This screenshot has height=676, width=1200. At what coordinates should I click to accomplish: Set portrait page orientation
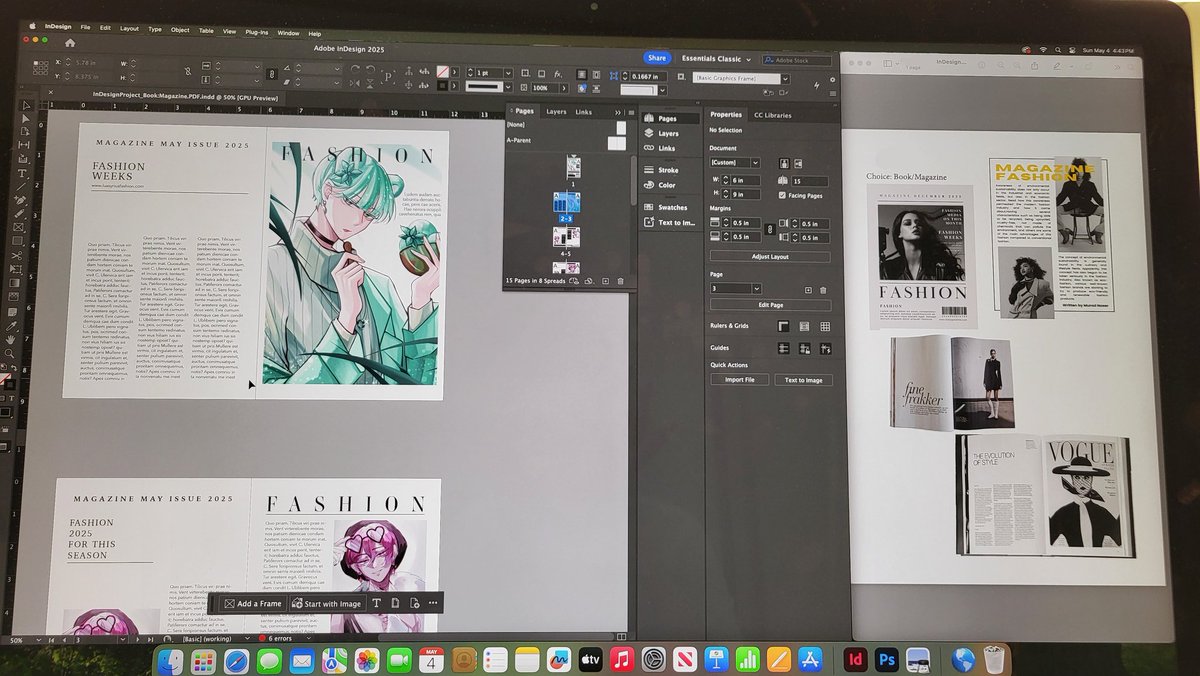pyautogui.click(x=784, y=163)
